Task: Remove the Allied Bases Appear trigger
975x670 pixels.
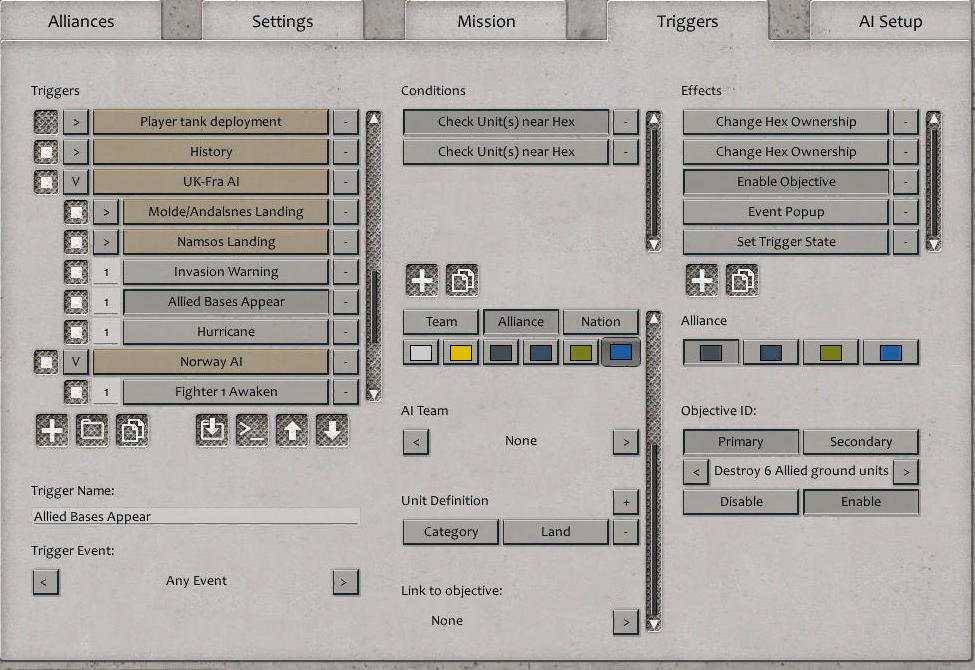Action: point(346,302)
